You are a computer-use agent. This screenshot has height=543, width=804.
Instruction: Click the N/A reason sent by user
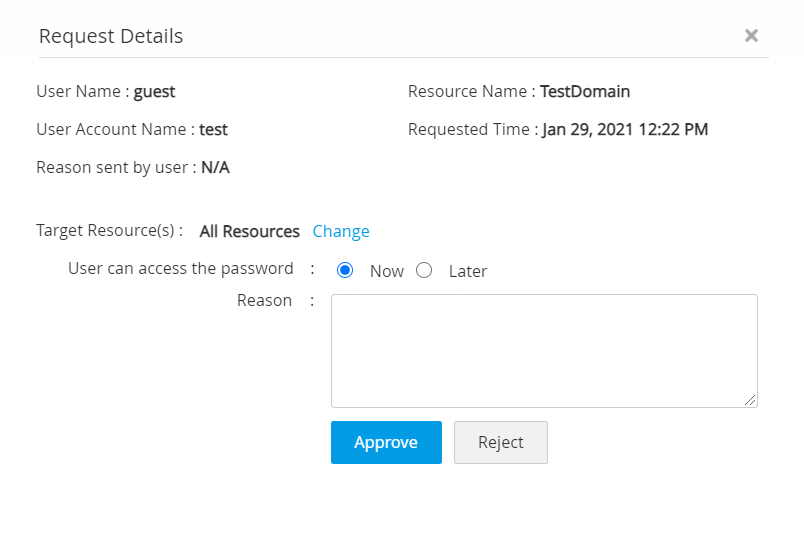pyautogui.click(x=215, y=167)
